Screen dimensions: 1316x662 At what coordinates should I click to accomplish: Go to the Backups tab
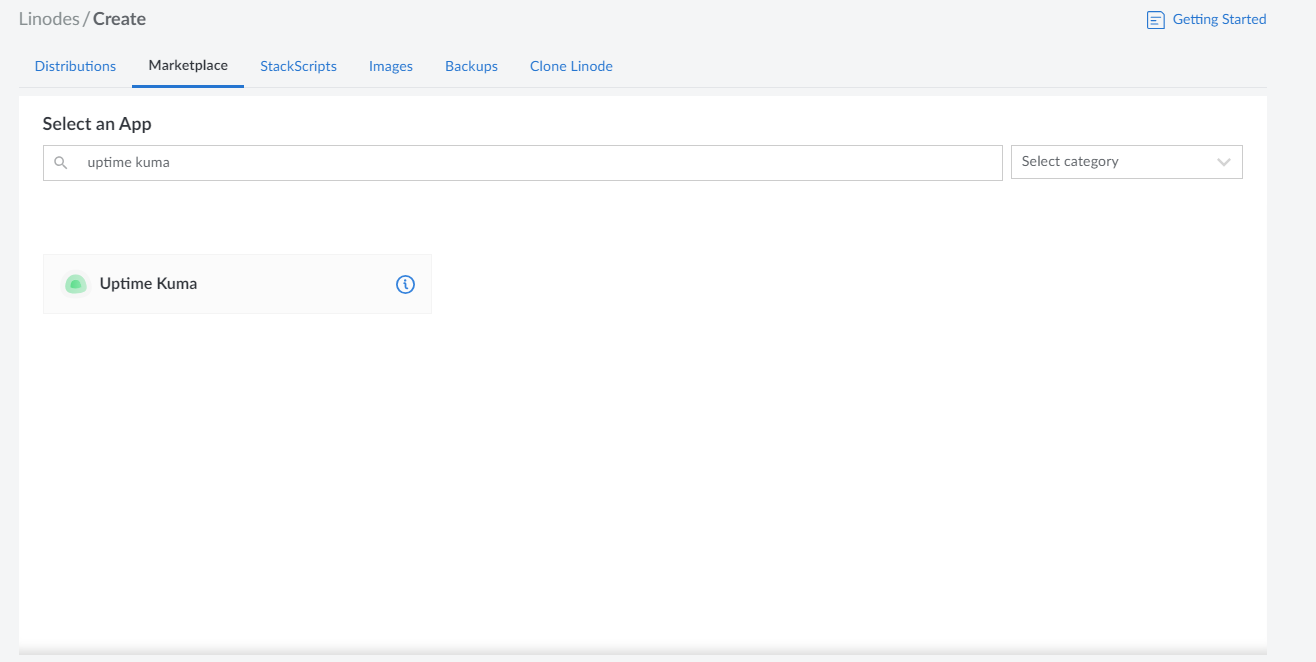471,66
